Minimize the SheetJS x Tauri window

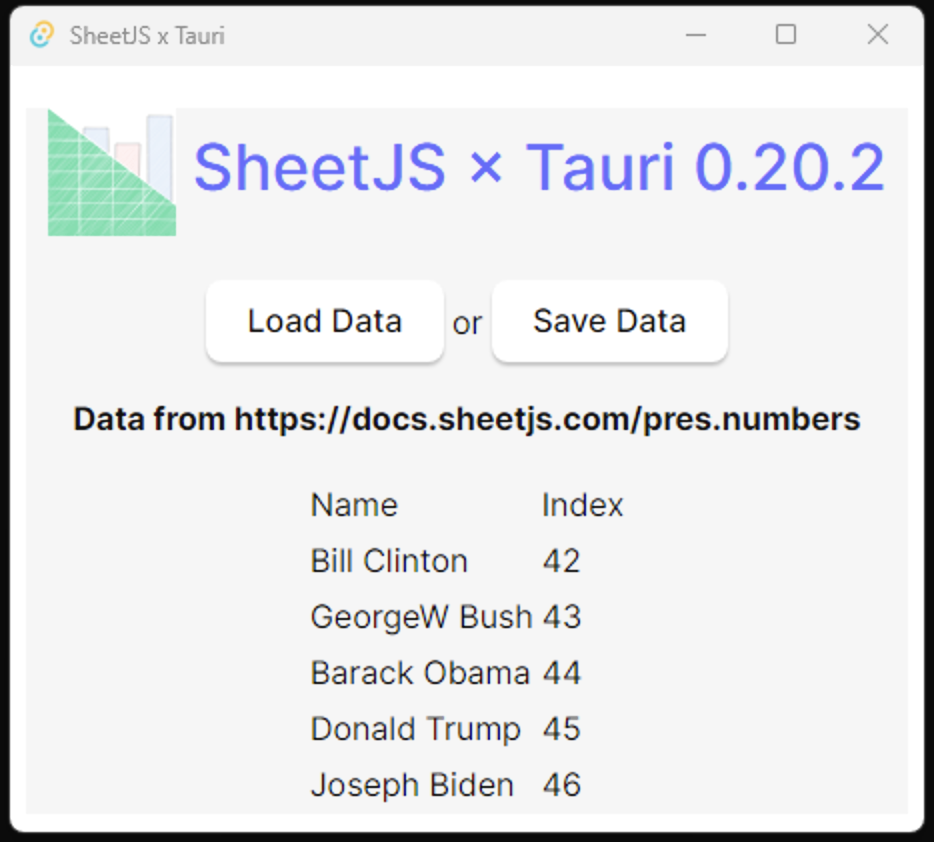(696, 35)
